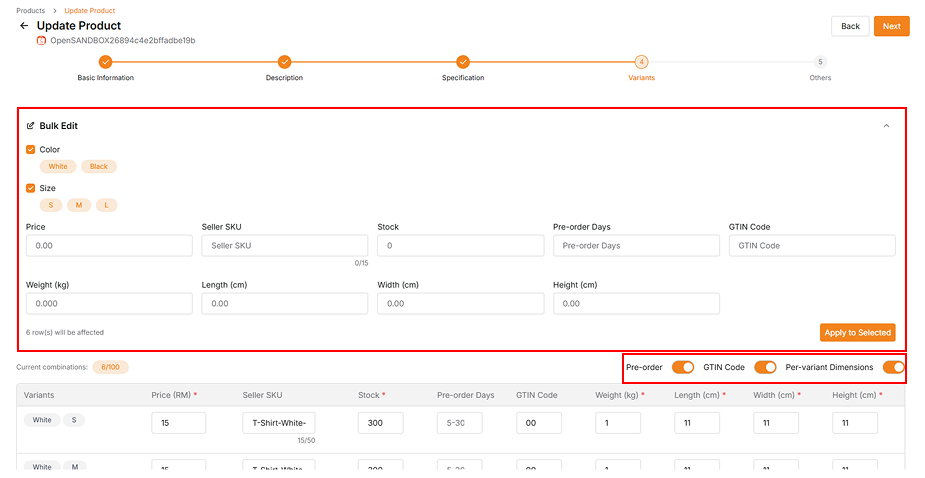925x478 pixels.
Task: Click the '6 row(s) will be affected' text
Action: 65,332
